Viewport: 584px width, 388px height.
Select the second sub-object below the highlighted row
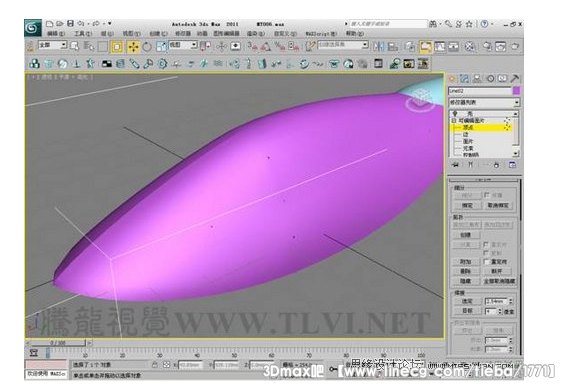click(468, 141)
